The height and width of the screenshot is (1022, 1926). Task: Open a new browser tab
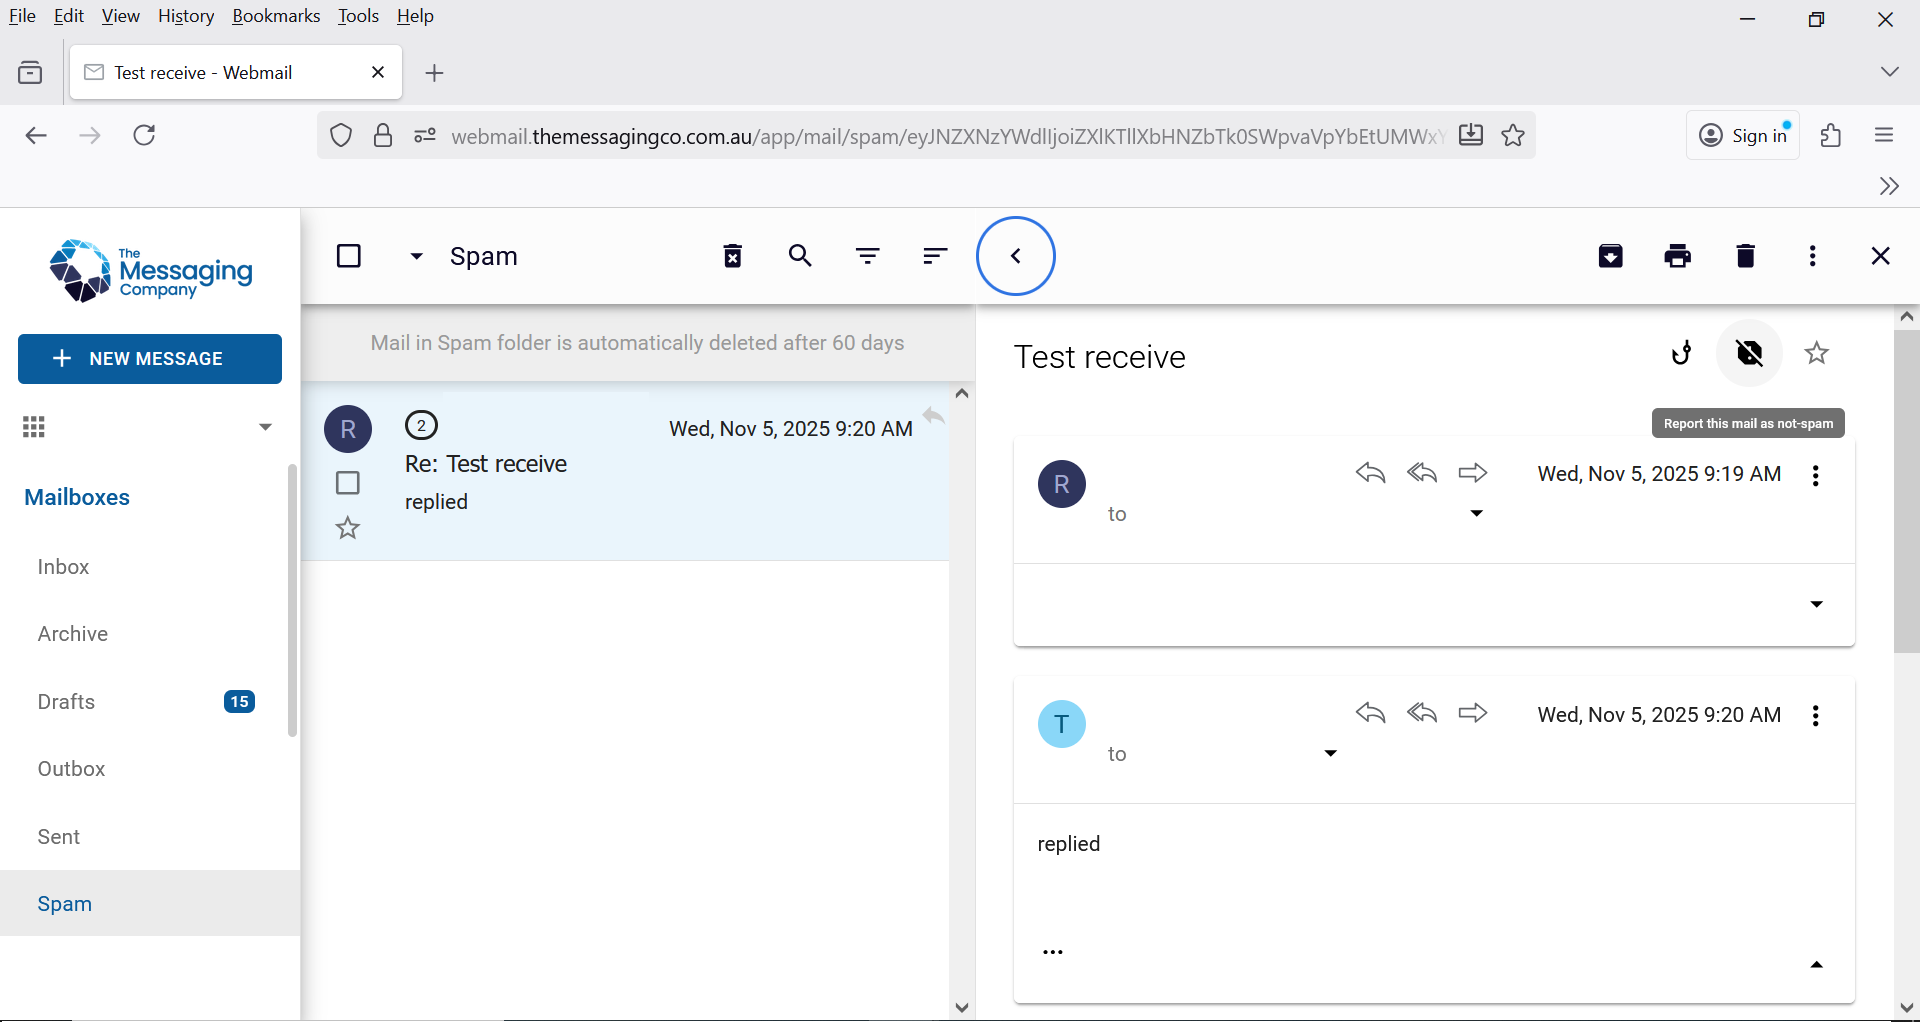(434, 73)
